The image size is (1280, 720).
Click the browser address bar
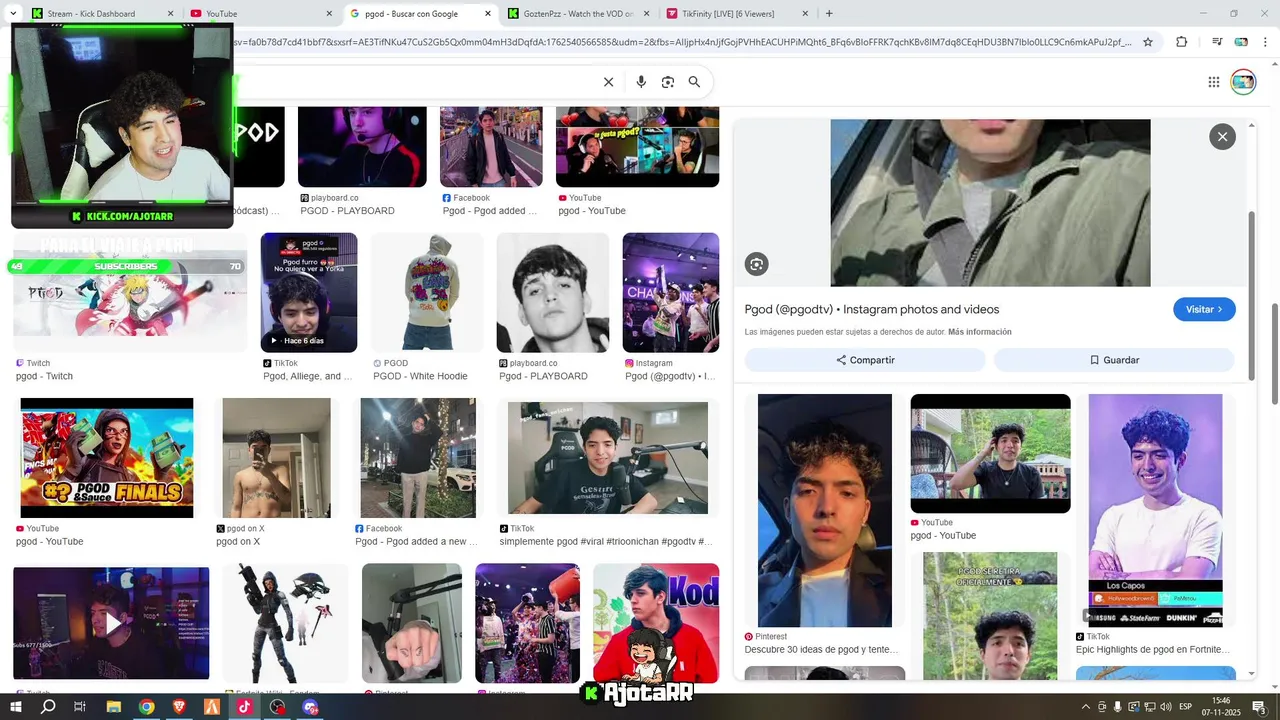pyautogui.click(x=680, y=42)
